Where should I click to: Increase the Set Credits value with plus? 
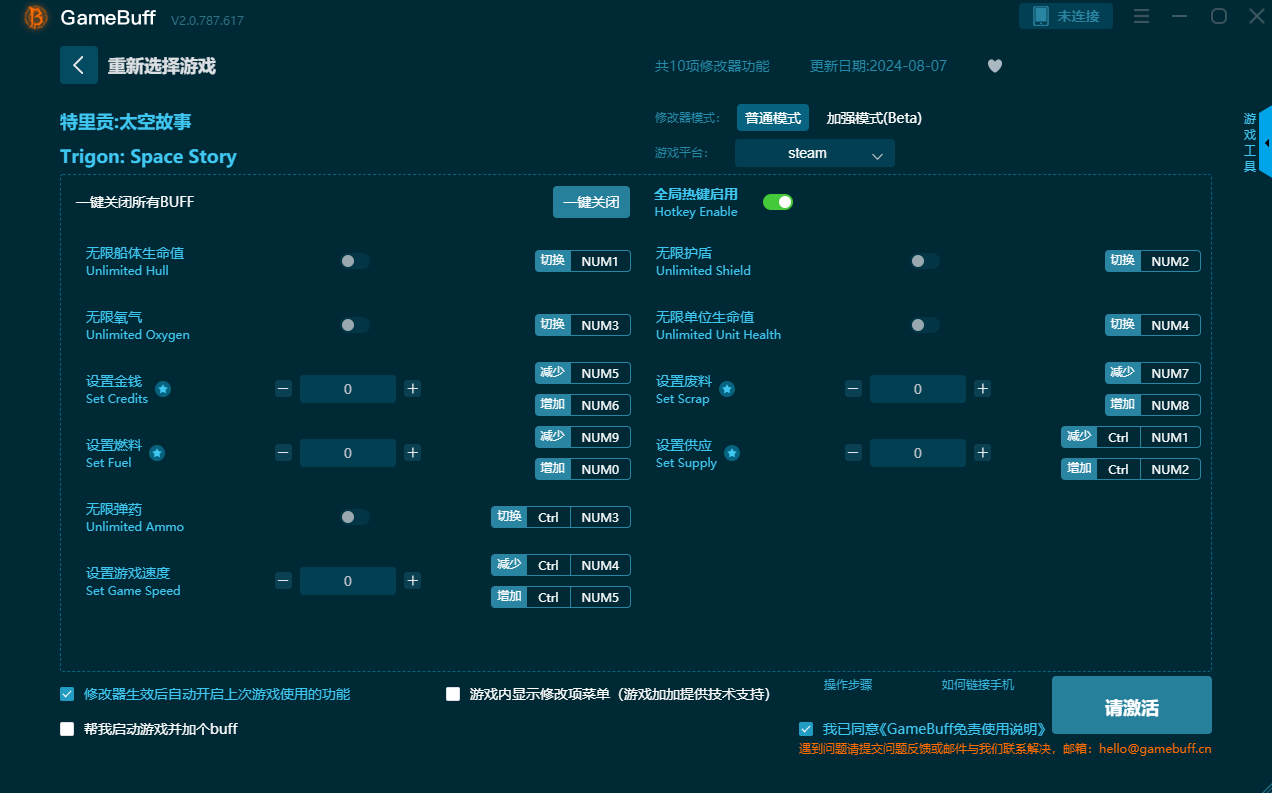pos(412,389)
